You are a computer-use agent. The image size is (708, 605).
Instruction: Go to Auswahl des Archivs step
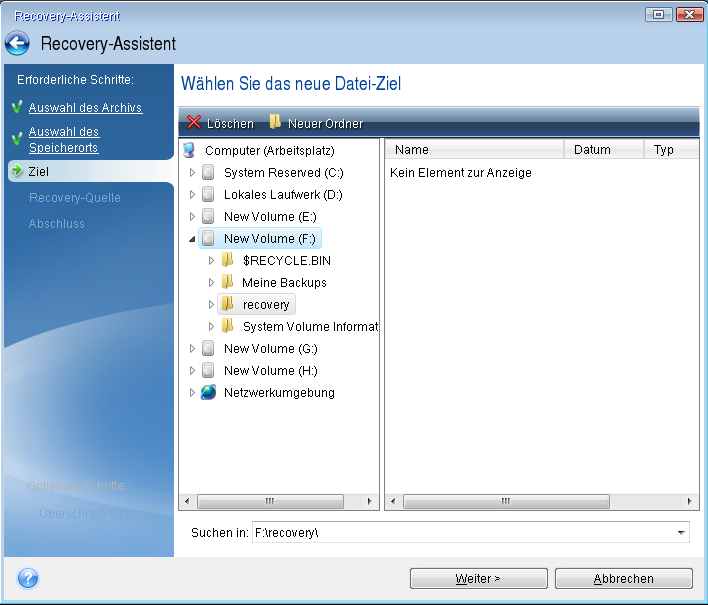pyautogui.click(x=85, y=108)
